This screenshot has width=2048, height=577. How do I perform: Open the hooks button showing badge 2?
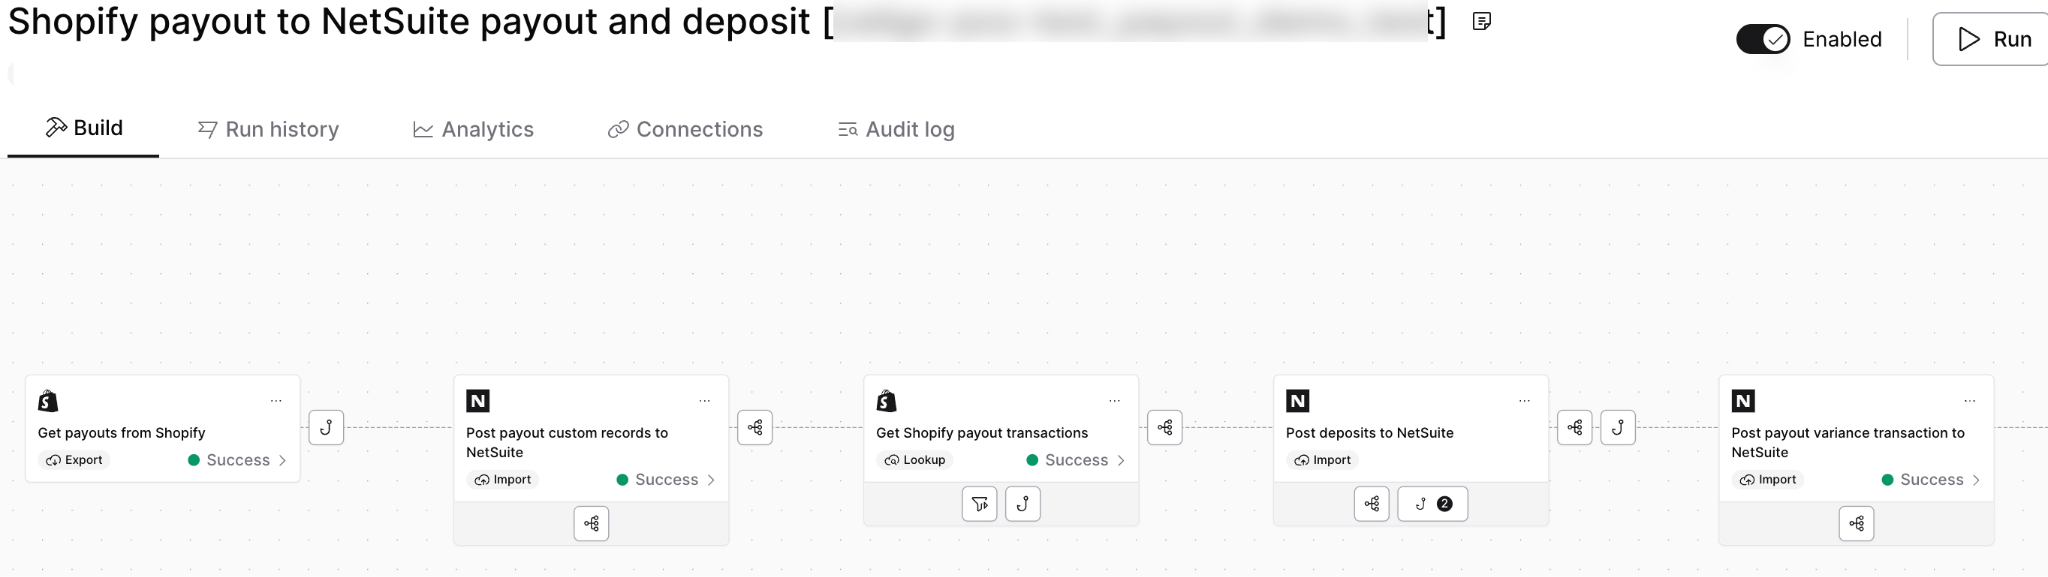(x=1432, y=504)
